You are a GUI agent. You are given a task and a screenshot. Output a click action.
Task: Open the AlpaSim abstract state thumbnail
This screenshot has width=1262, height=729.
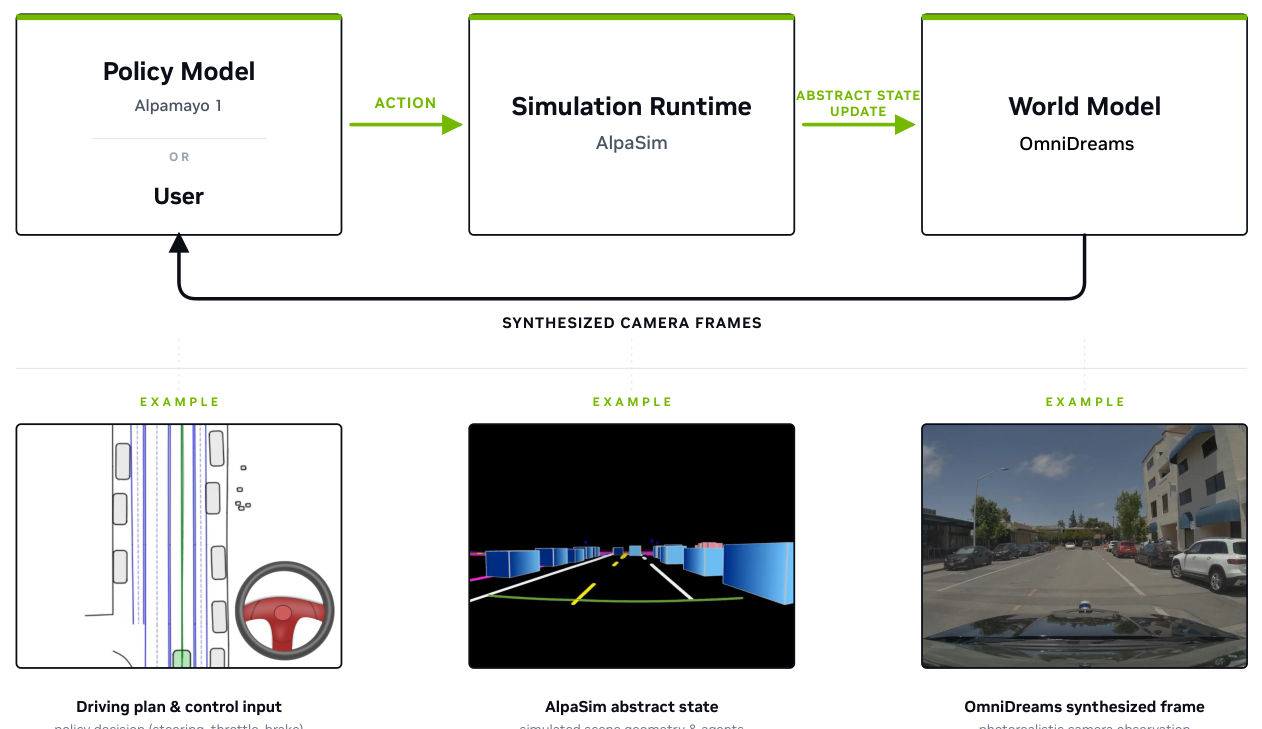click(632, 546)
